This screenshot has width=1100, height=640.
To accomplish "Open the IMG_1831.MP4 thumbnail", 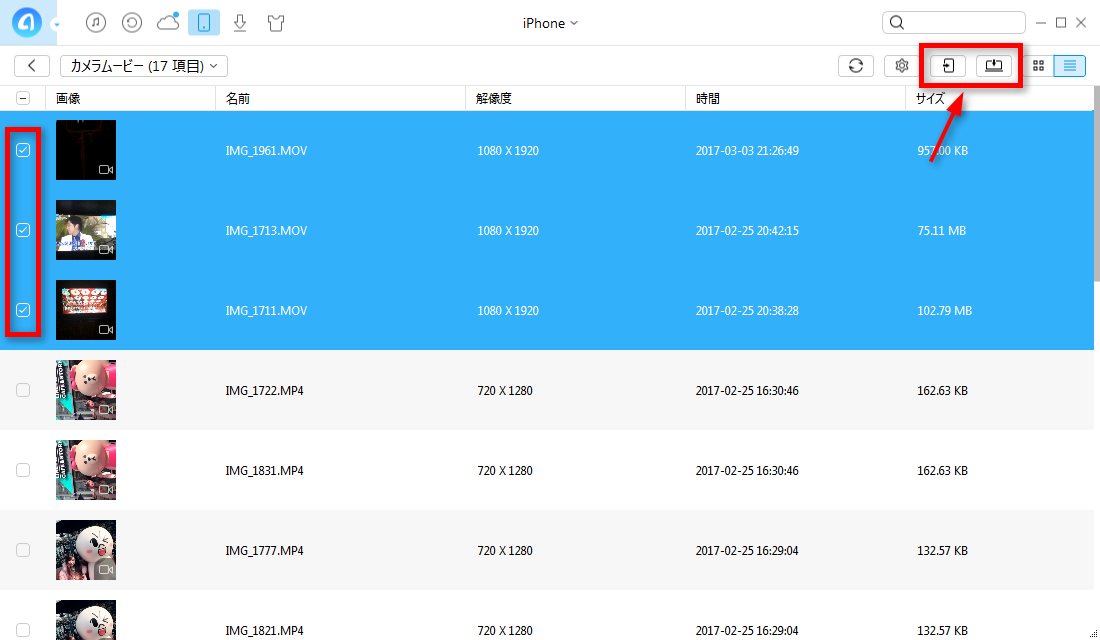I will coord(86,470).
